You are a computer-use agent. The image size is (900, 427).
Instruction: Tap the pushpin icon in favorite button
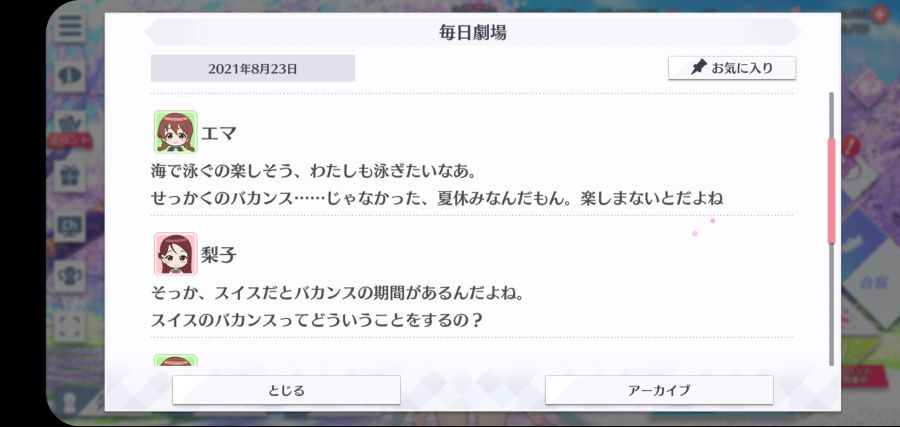[x=699, y=68]
